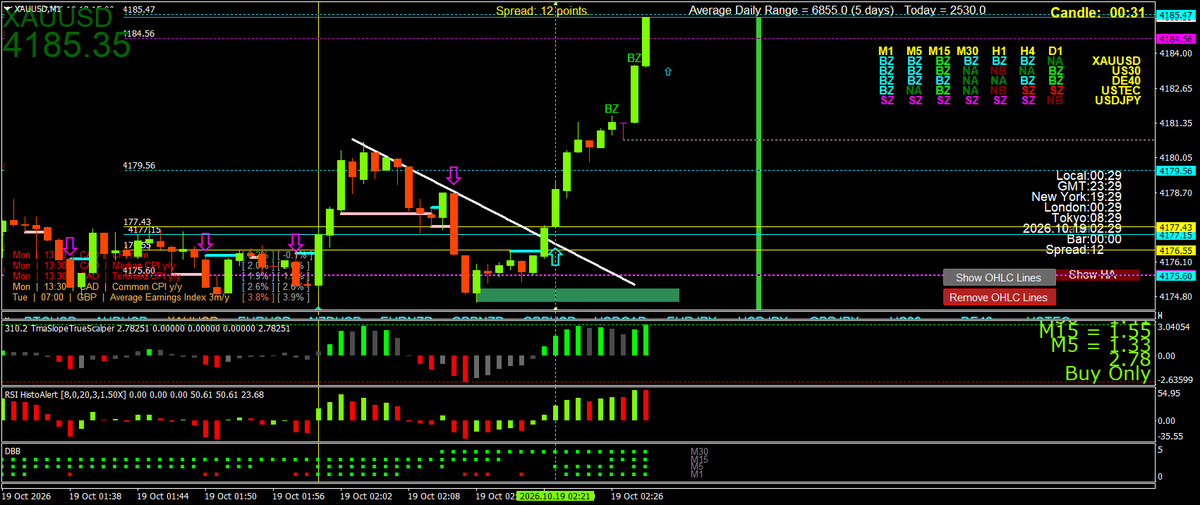Click the New York:19:29 clock line
Screen dimensions: 1200x505
click(1076, 196)
